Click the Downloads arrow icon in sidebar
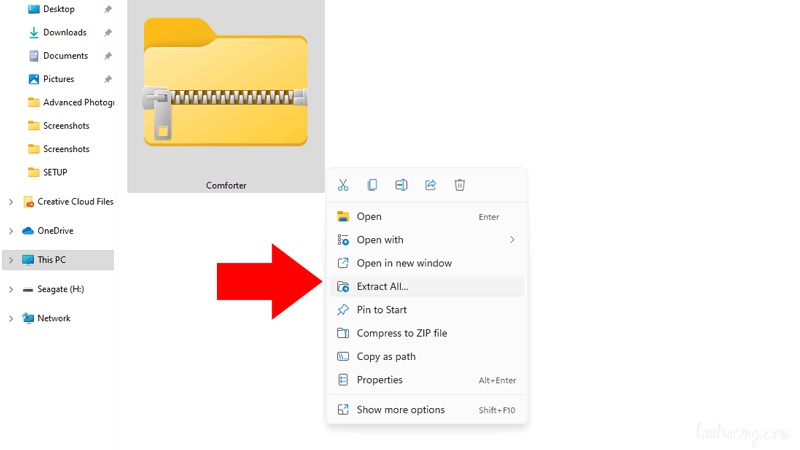Viewport: 800px width, 450px height. (34, 33)
